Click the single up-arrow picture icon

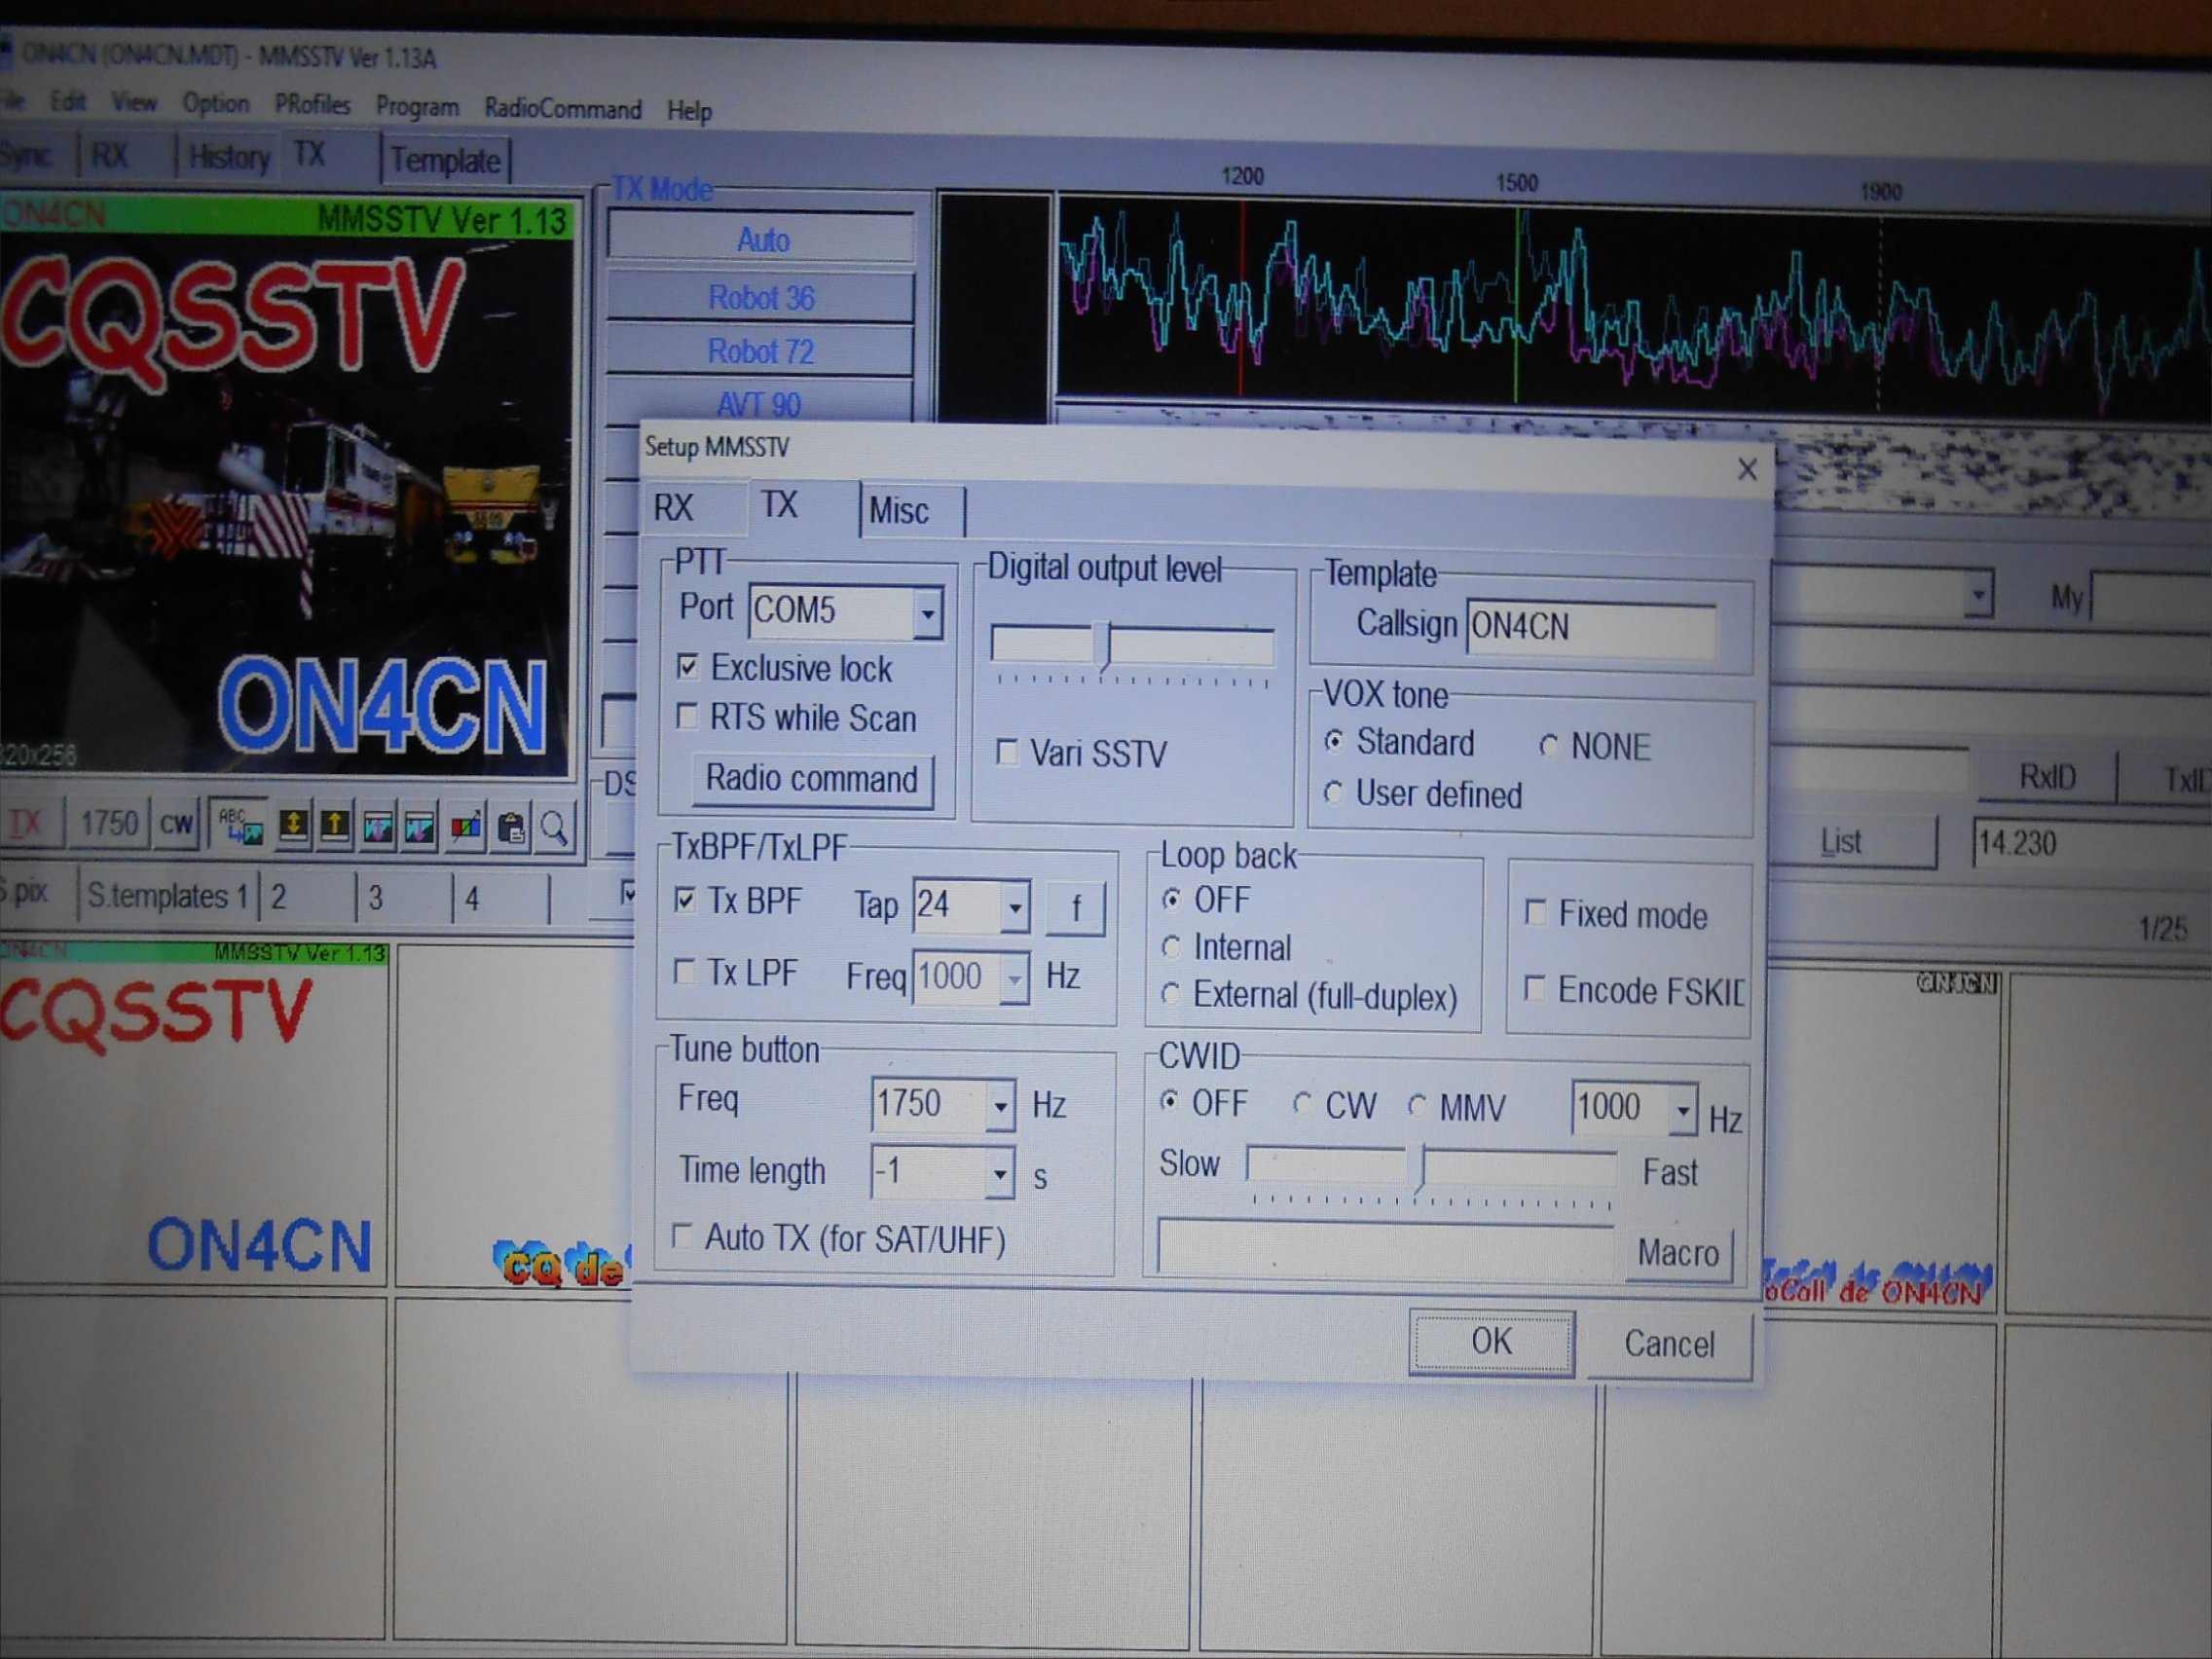[336, 827]
